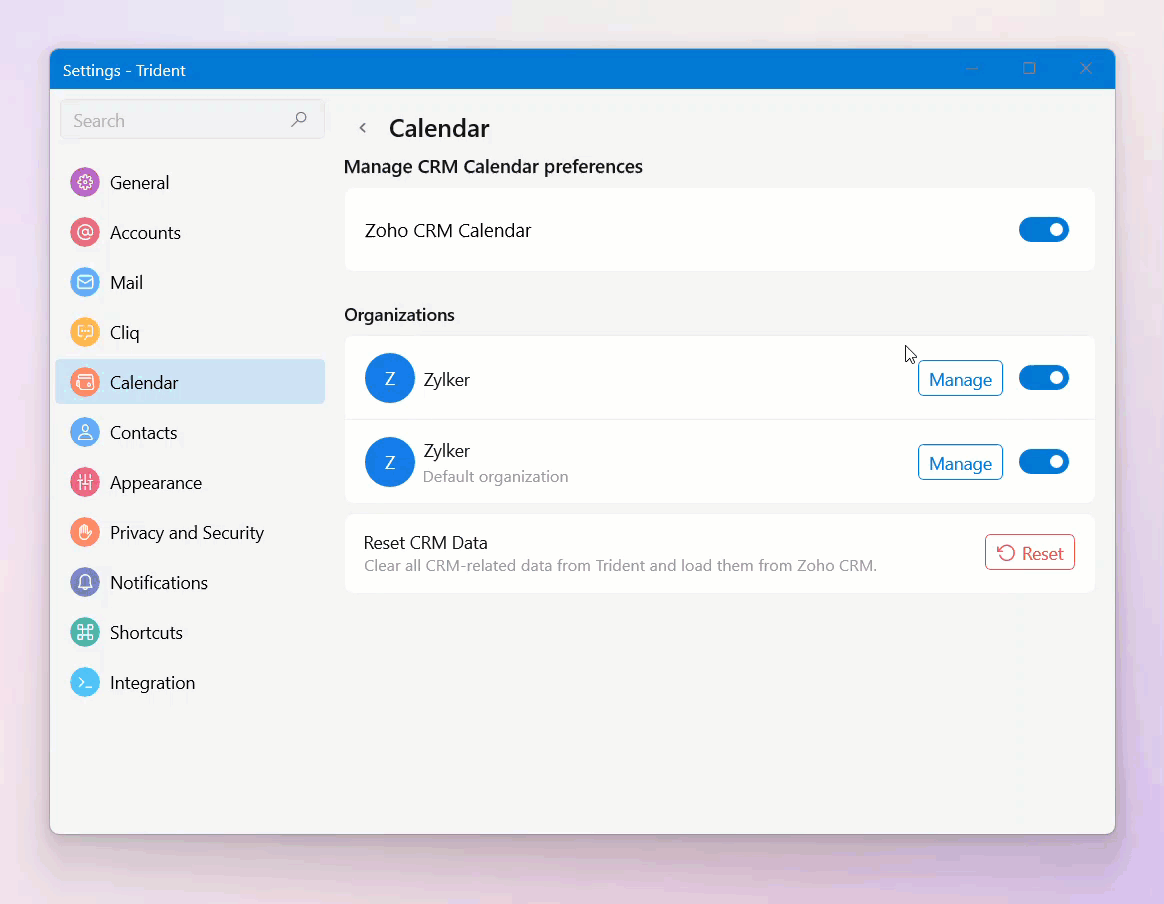Click the Search settings input field
Image resolution: width=1164 pixels, height=904 pixels.
192,119
